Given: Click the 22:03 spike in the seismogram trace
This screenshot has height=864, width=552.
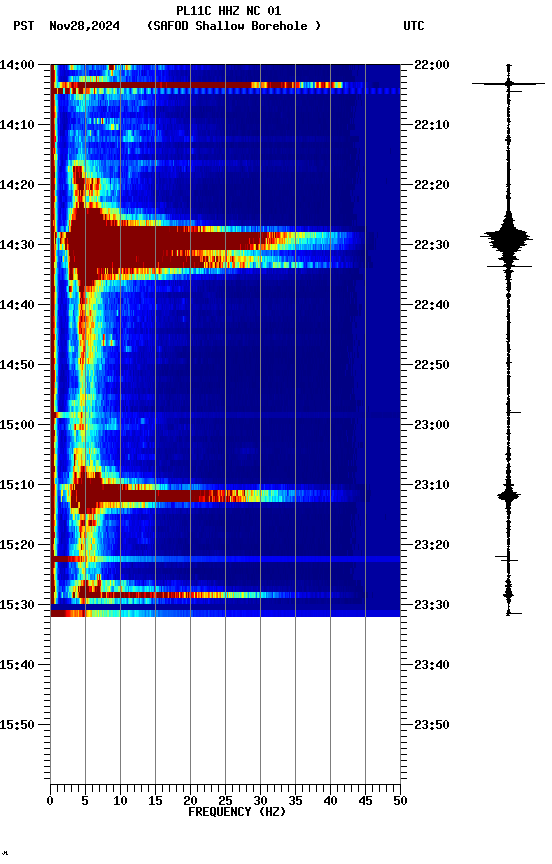Looking at the screenshot, I should 508,83.
